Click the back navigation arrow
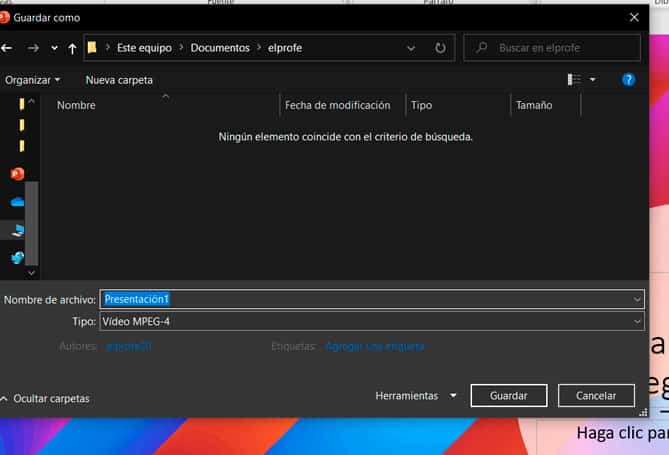 (8, 48)
